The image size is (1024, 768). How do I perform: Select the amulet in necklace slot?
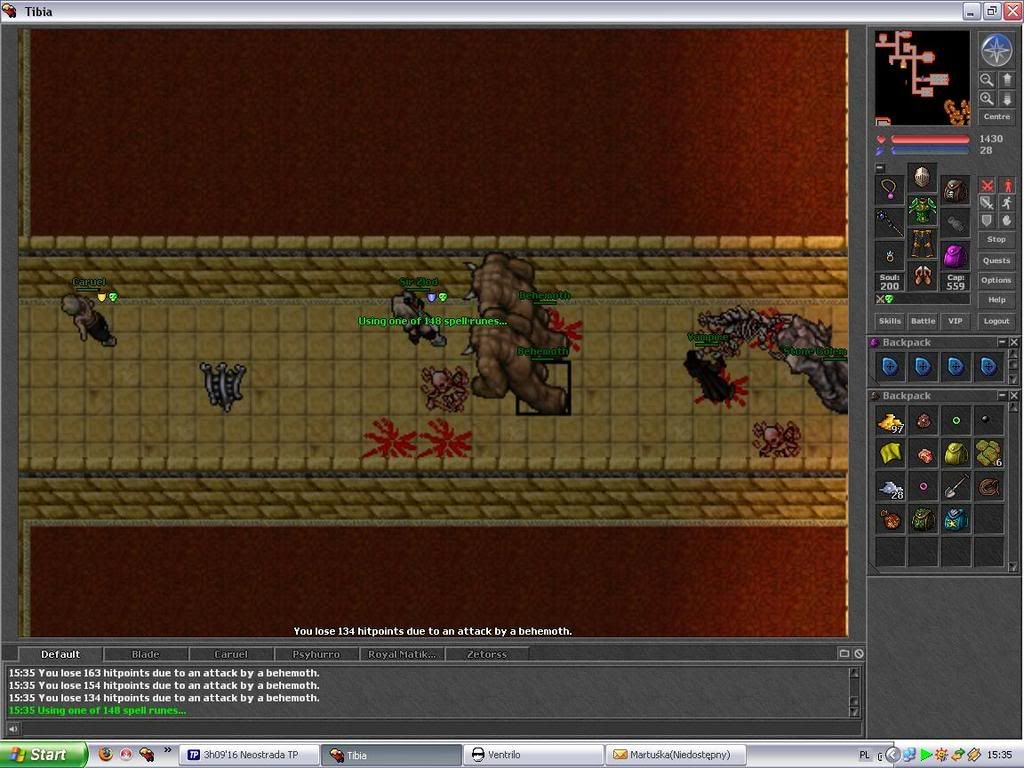click(889, 189)
